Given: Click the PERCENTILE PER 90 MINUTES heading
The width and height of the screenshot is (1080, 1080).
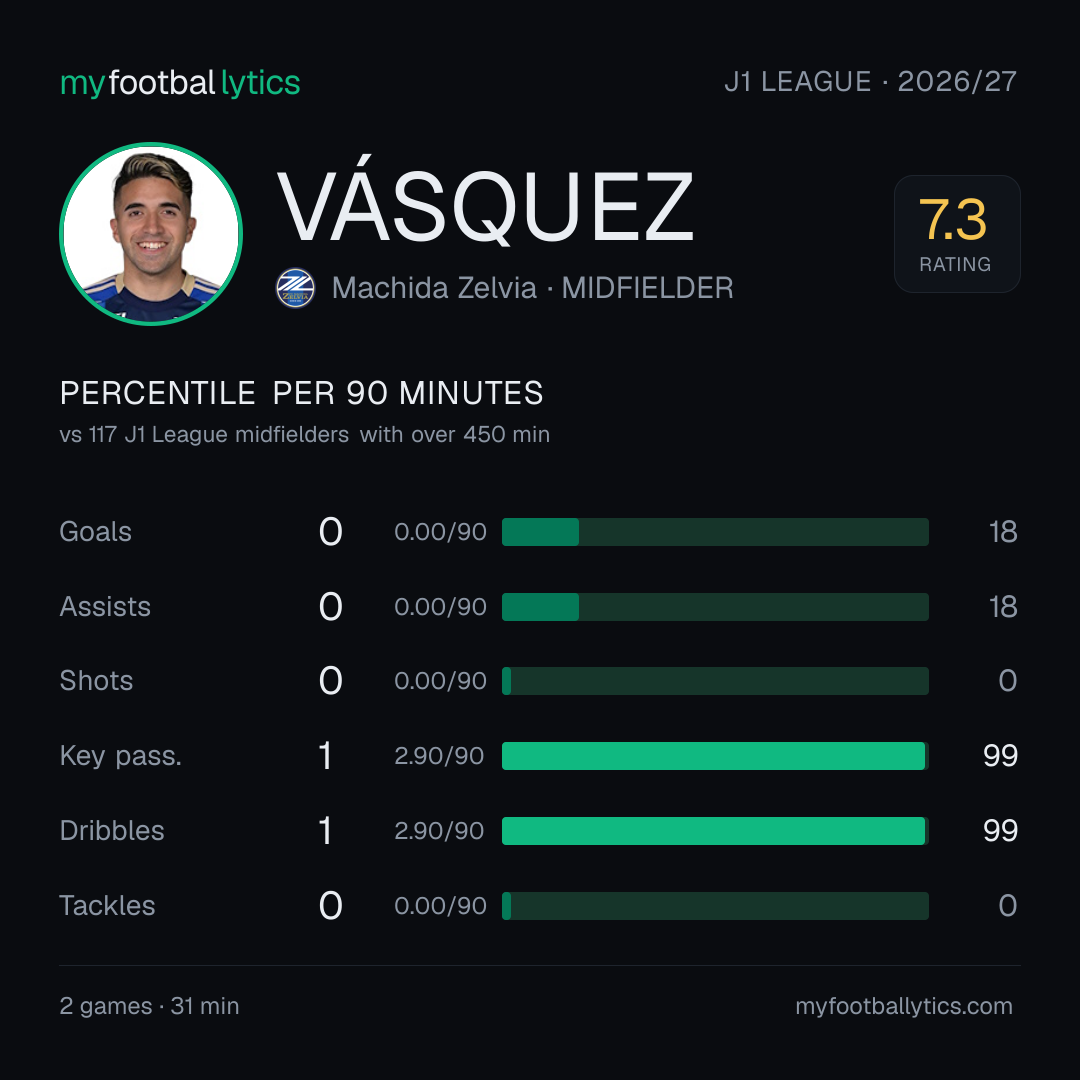Looking at the screenshot, I should tap(302, 393).
